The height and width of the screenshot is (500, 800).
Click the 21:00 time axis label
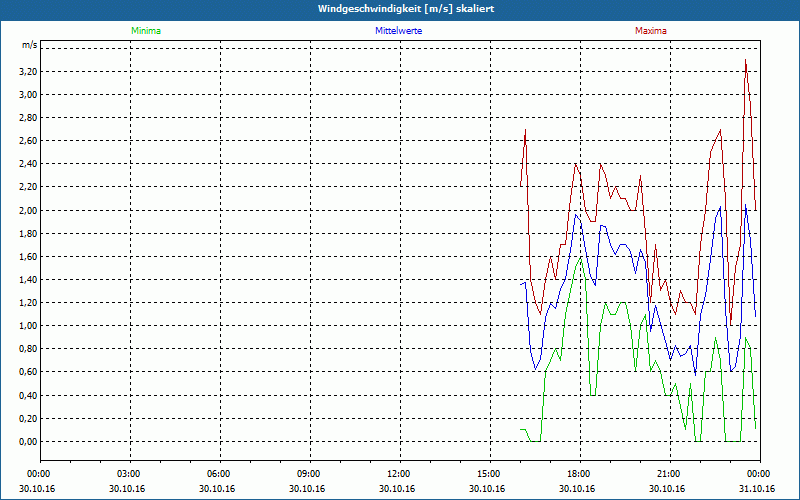pos(669,474)
